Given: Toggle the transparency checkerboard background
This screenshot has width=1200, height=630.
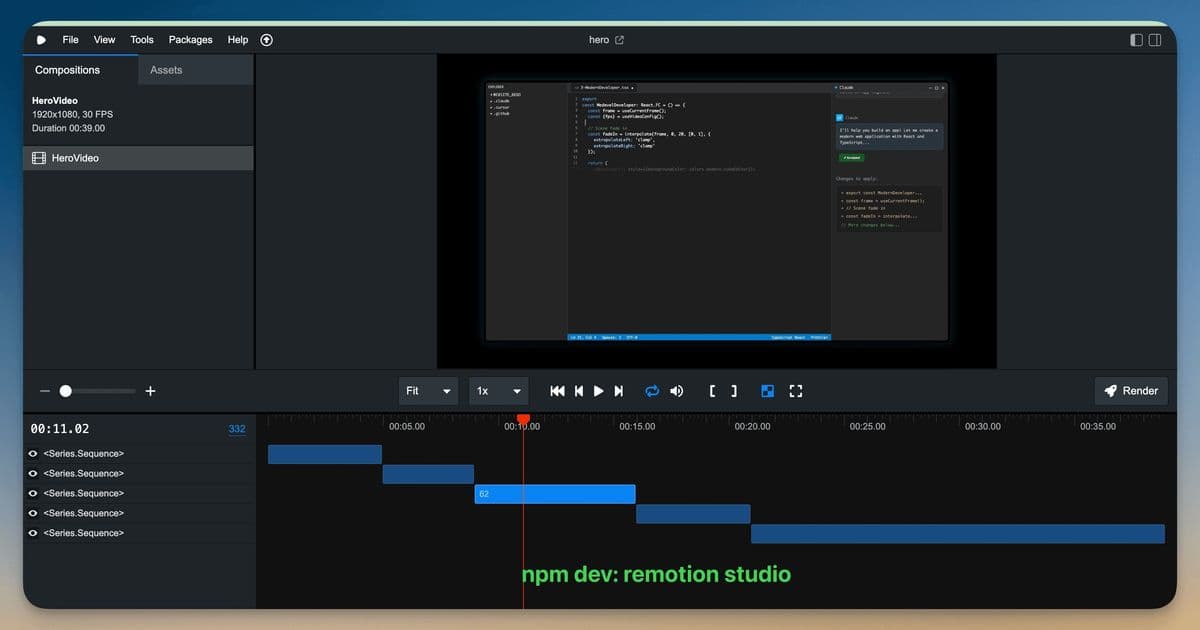Looking at the screenshot, I should coord(767,391).
